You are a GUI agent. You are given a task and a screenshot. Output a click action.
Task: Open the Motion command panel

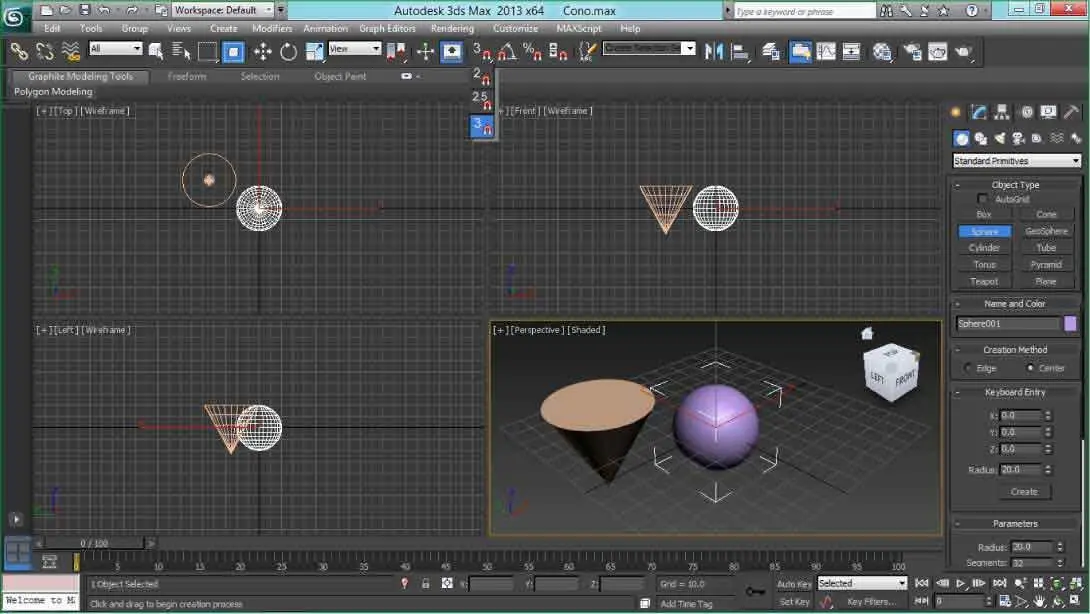tap(1027, 112)
